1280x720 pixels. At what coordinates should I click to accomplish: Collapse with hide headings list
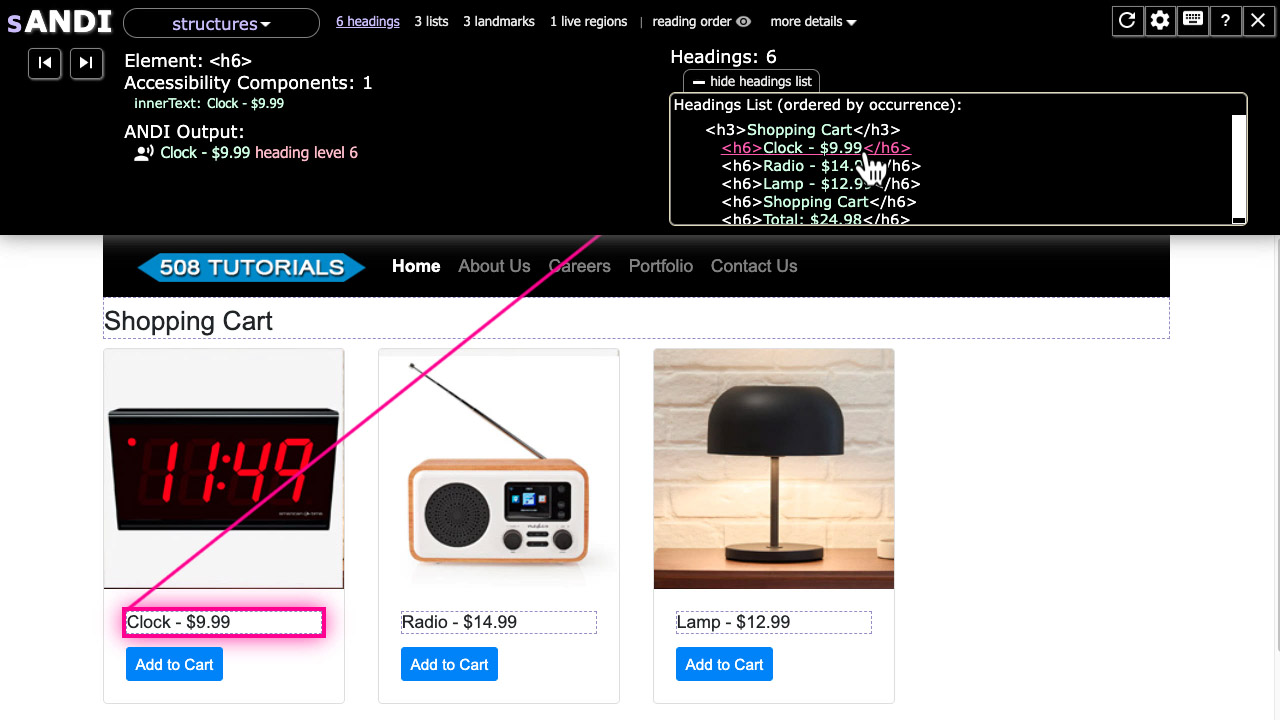[x=752, y=82]
